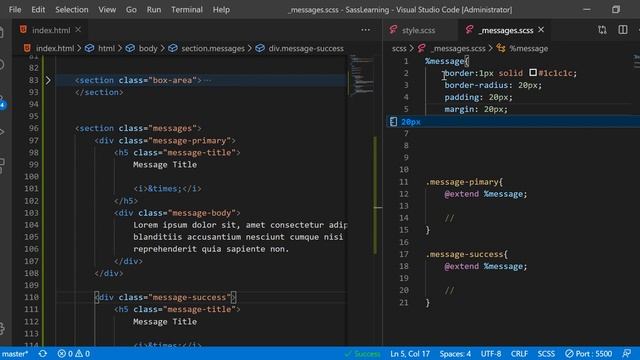Click the Synchronize Changes icon
The width and height of the screenshot is (640, 360).
43,353
